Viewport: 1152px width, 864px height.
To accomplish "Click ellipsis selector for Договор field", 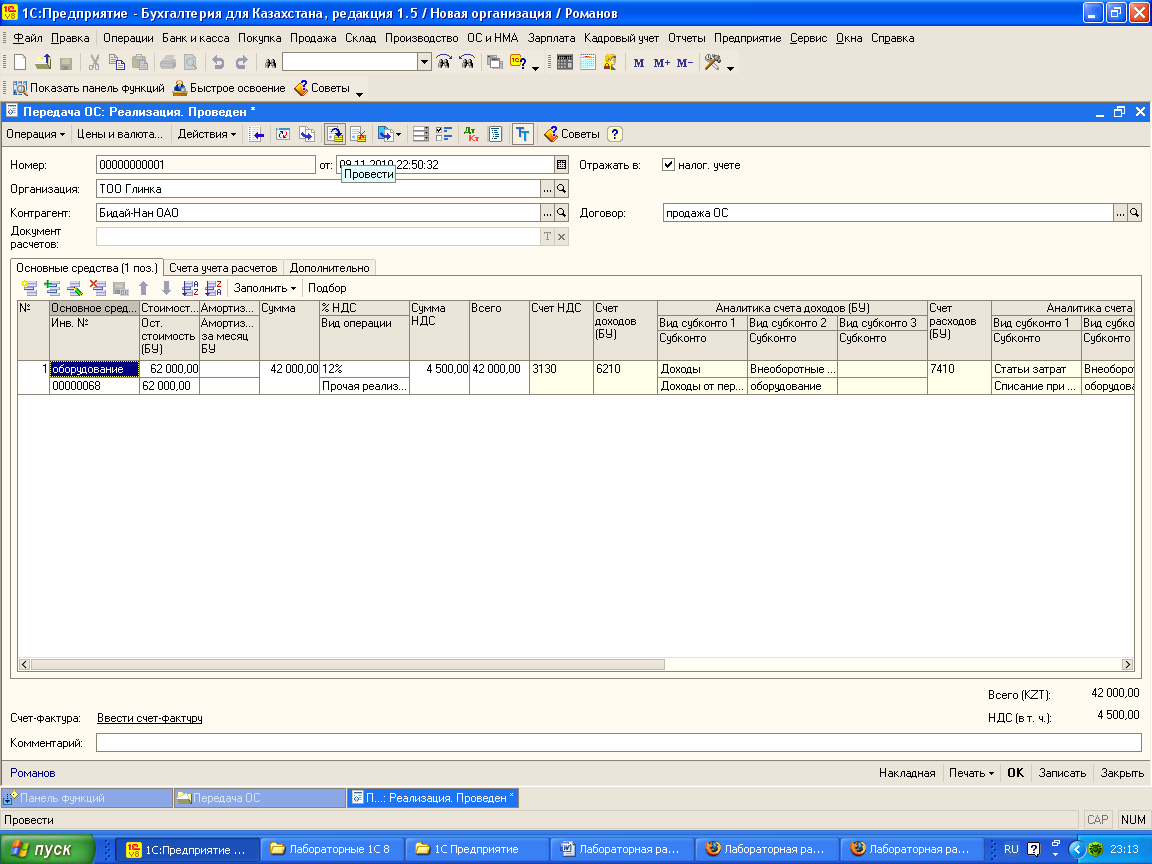I will click(1120, 213).
